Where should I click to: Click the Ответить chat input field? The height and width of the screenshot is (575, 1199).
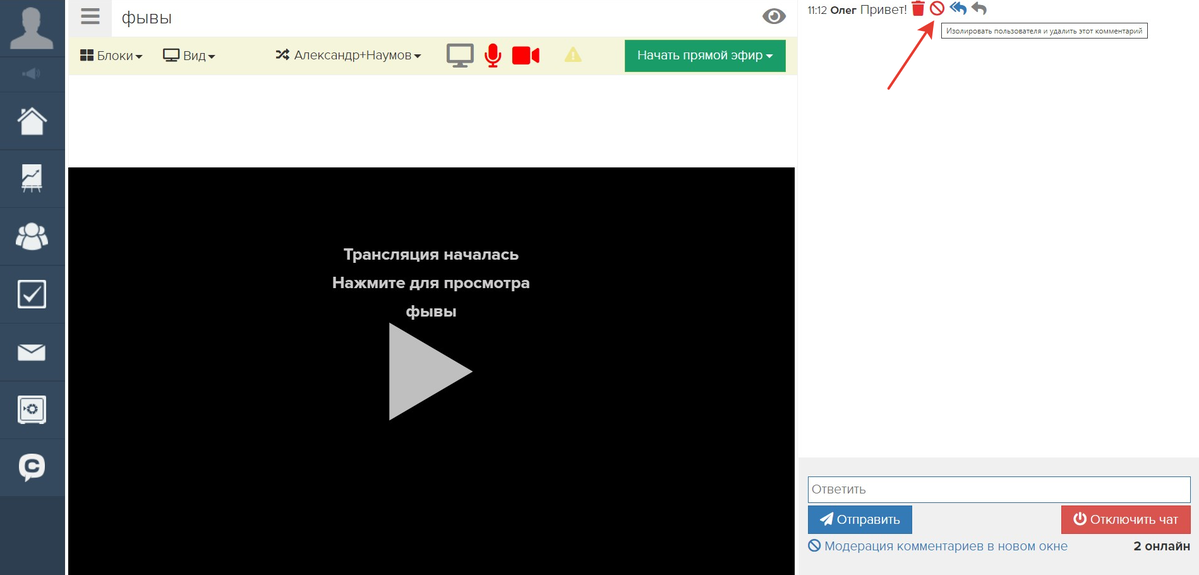click(x=999, y=489)
